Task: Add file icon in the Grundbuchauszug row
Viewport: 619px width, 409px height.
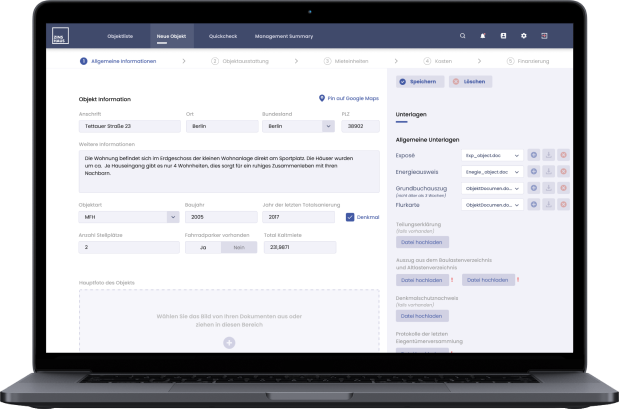Action: [534, 188]
